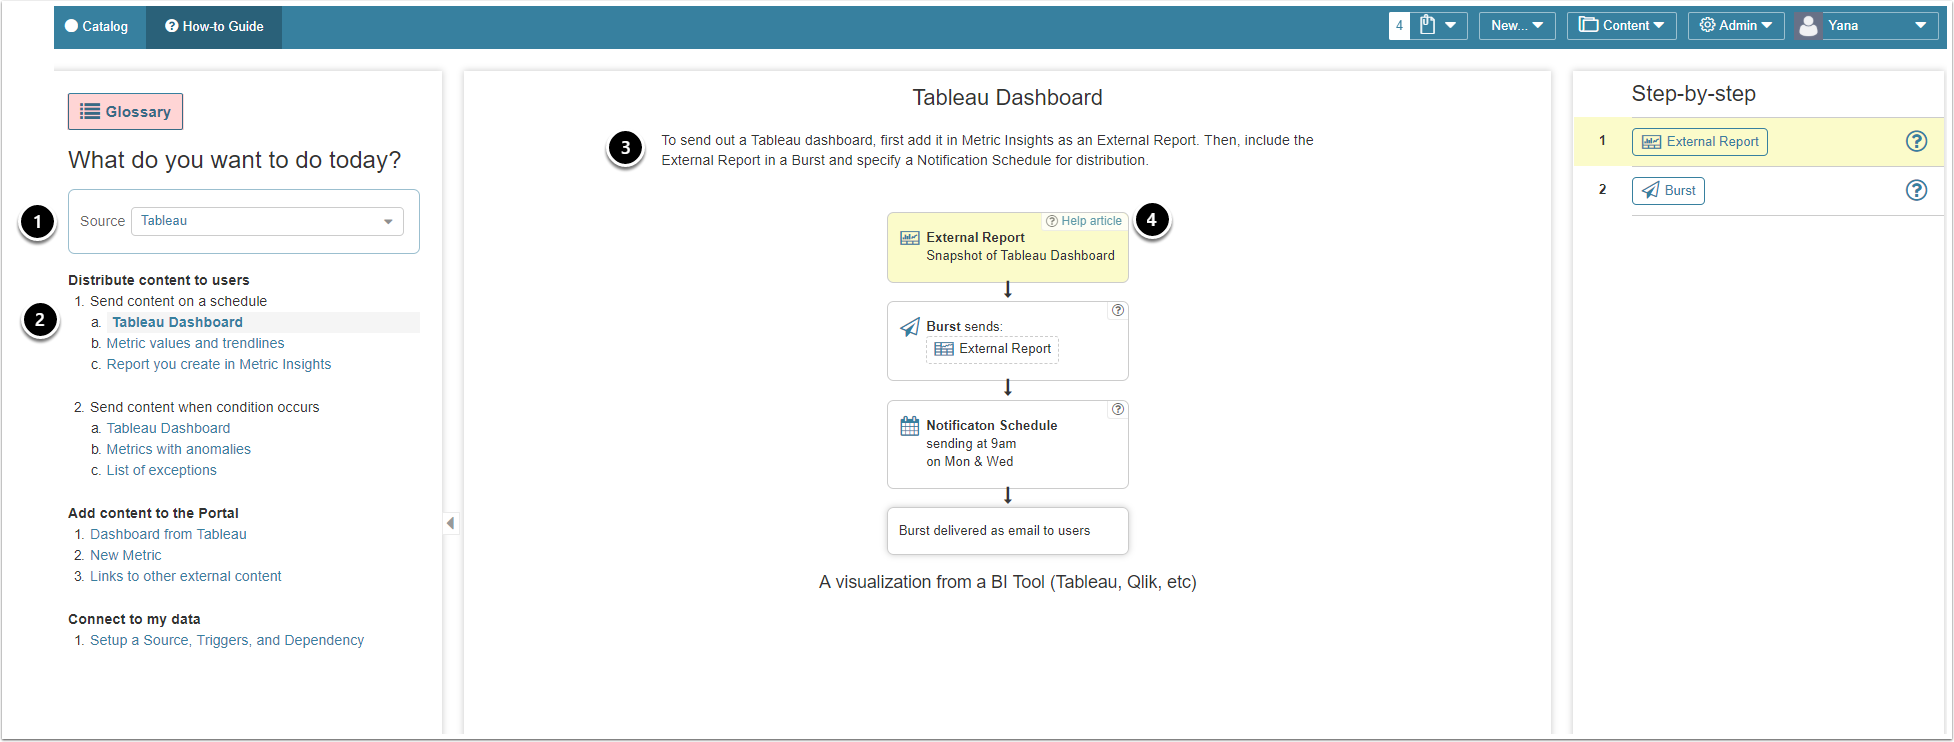This screenshot has height=742, width=1954.
Task: Open Setup a Source, Triggers, and Dependency
Action: click(x=227, y=640)
